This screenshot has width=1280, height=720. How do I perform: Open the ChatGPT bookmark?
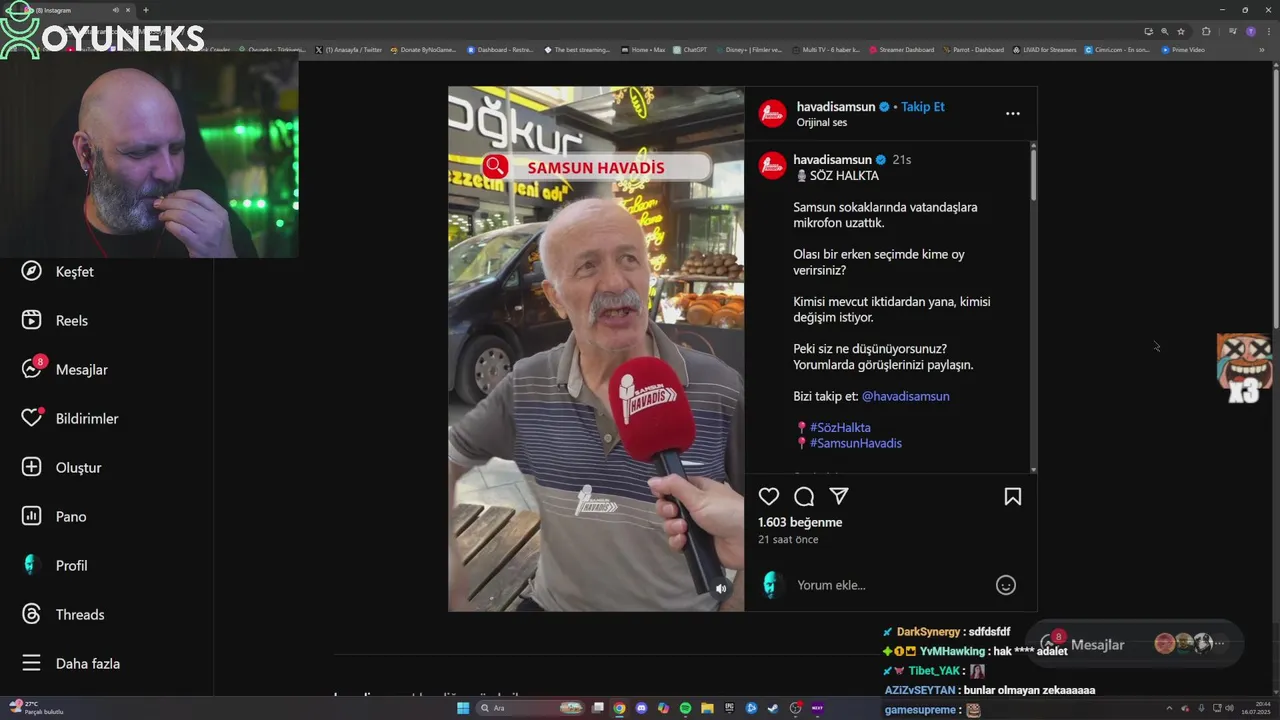point(690,49)
